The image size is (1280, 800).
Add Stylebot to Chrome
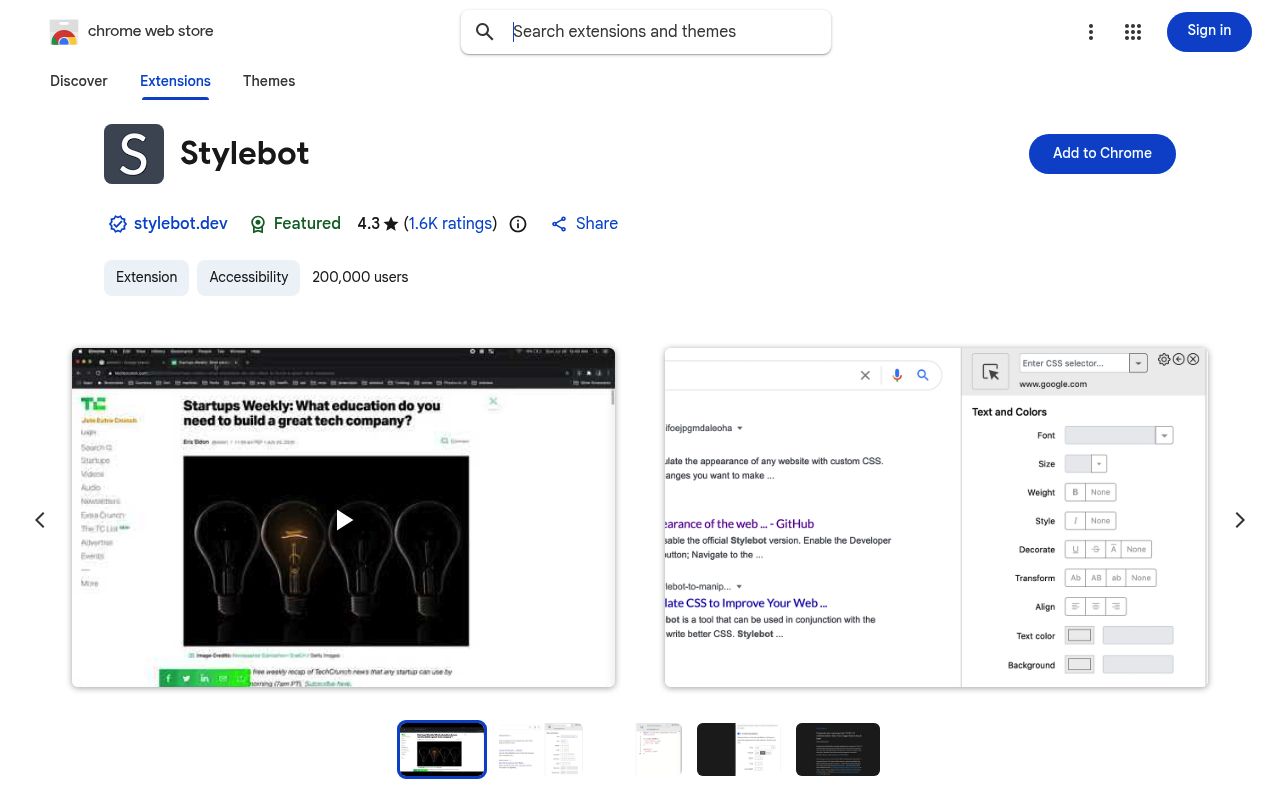[1102, 153]
